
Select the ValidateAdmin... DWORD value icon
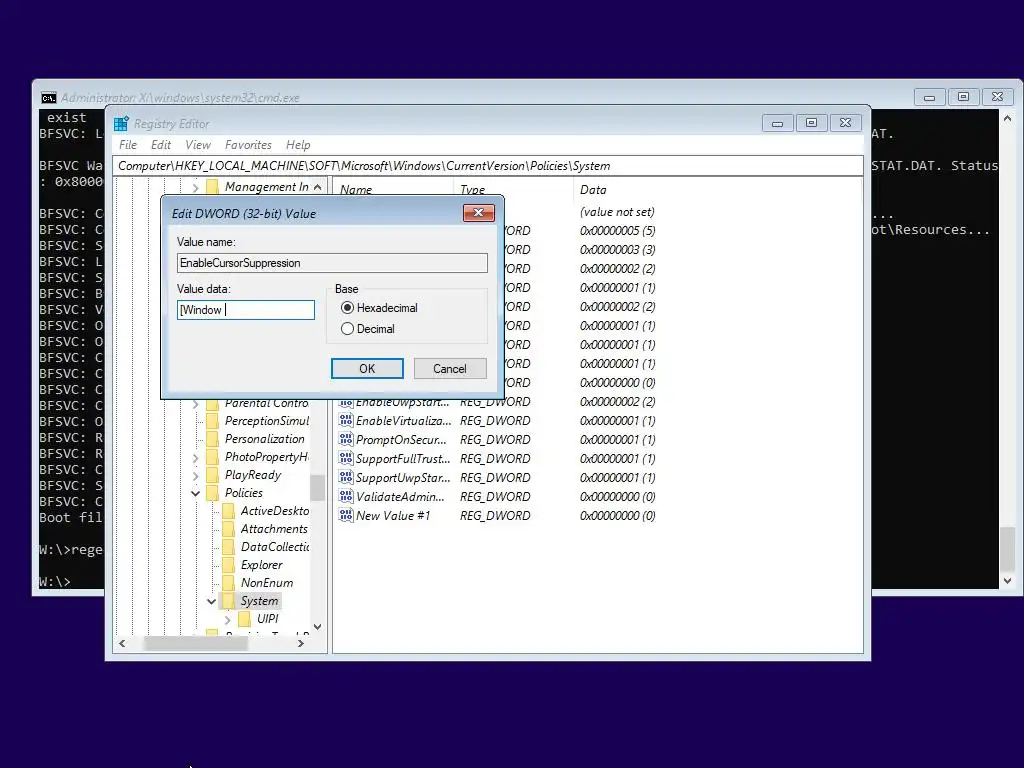[345, 496]
